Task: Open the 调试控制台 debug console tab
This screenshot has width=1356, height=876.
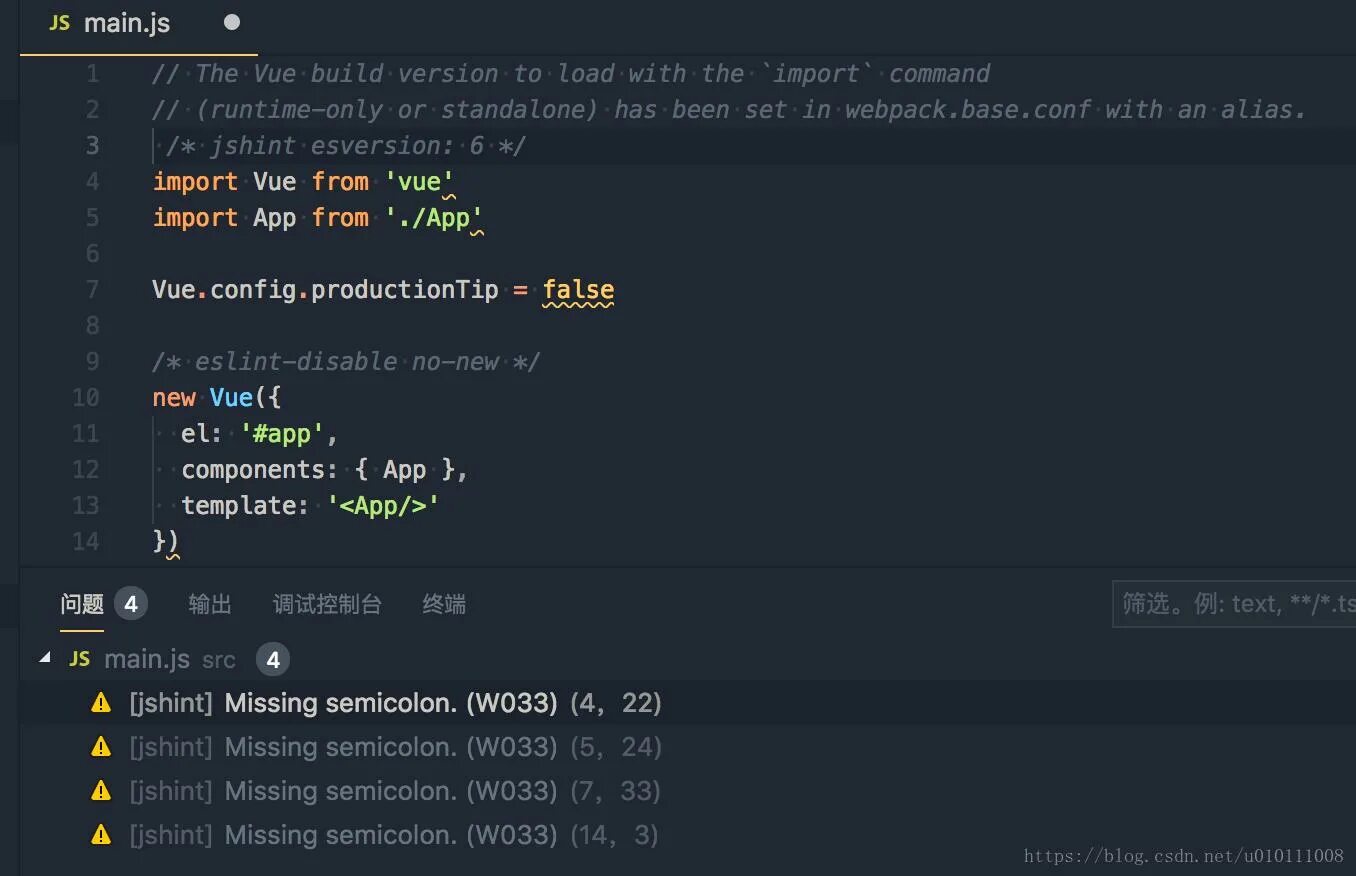Action: click(x=327, y=604)
